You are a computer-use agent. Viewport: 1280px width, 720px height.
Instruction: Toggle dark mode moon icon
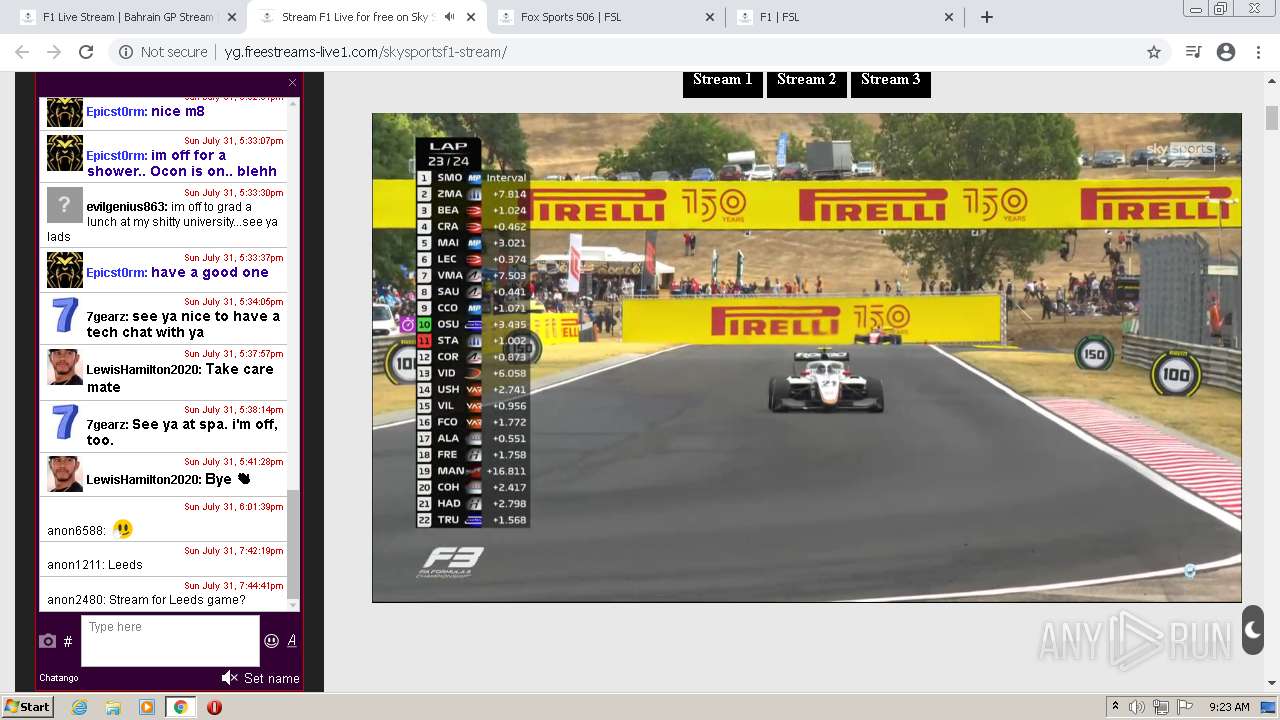click(x=1253, y=630)
